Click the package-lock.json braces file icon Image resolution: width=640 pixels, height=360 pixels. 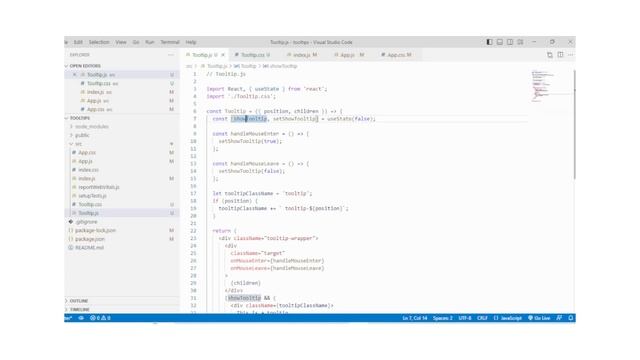point(71,231)
